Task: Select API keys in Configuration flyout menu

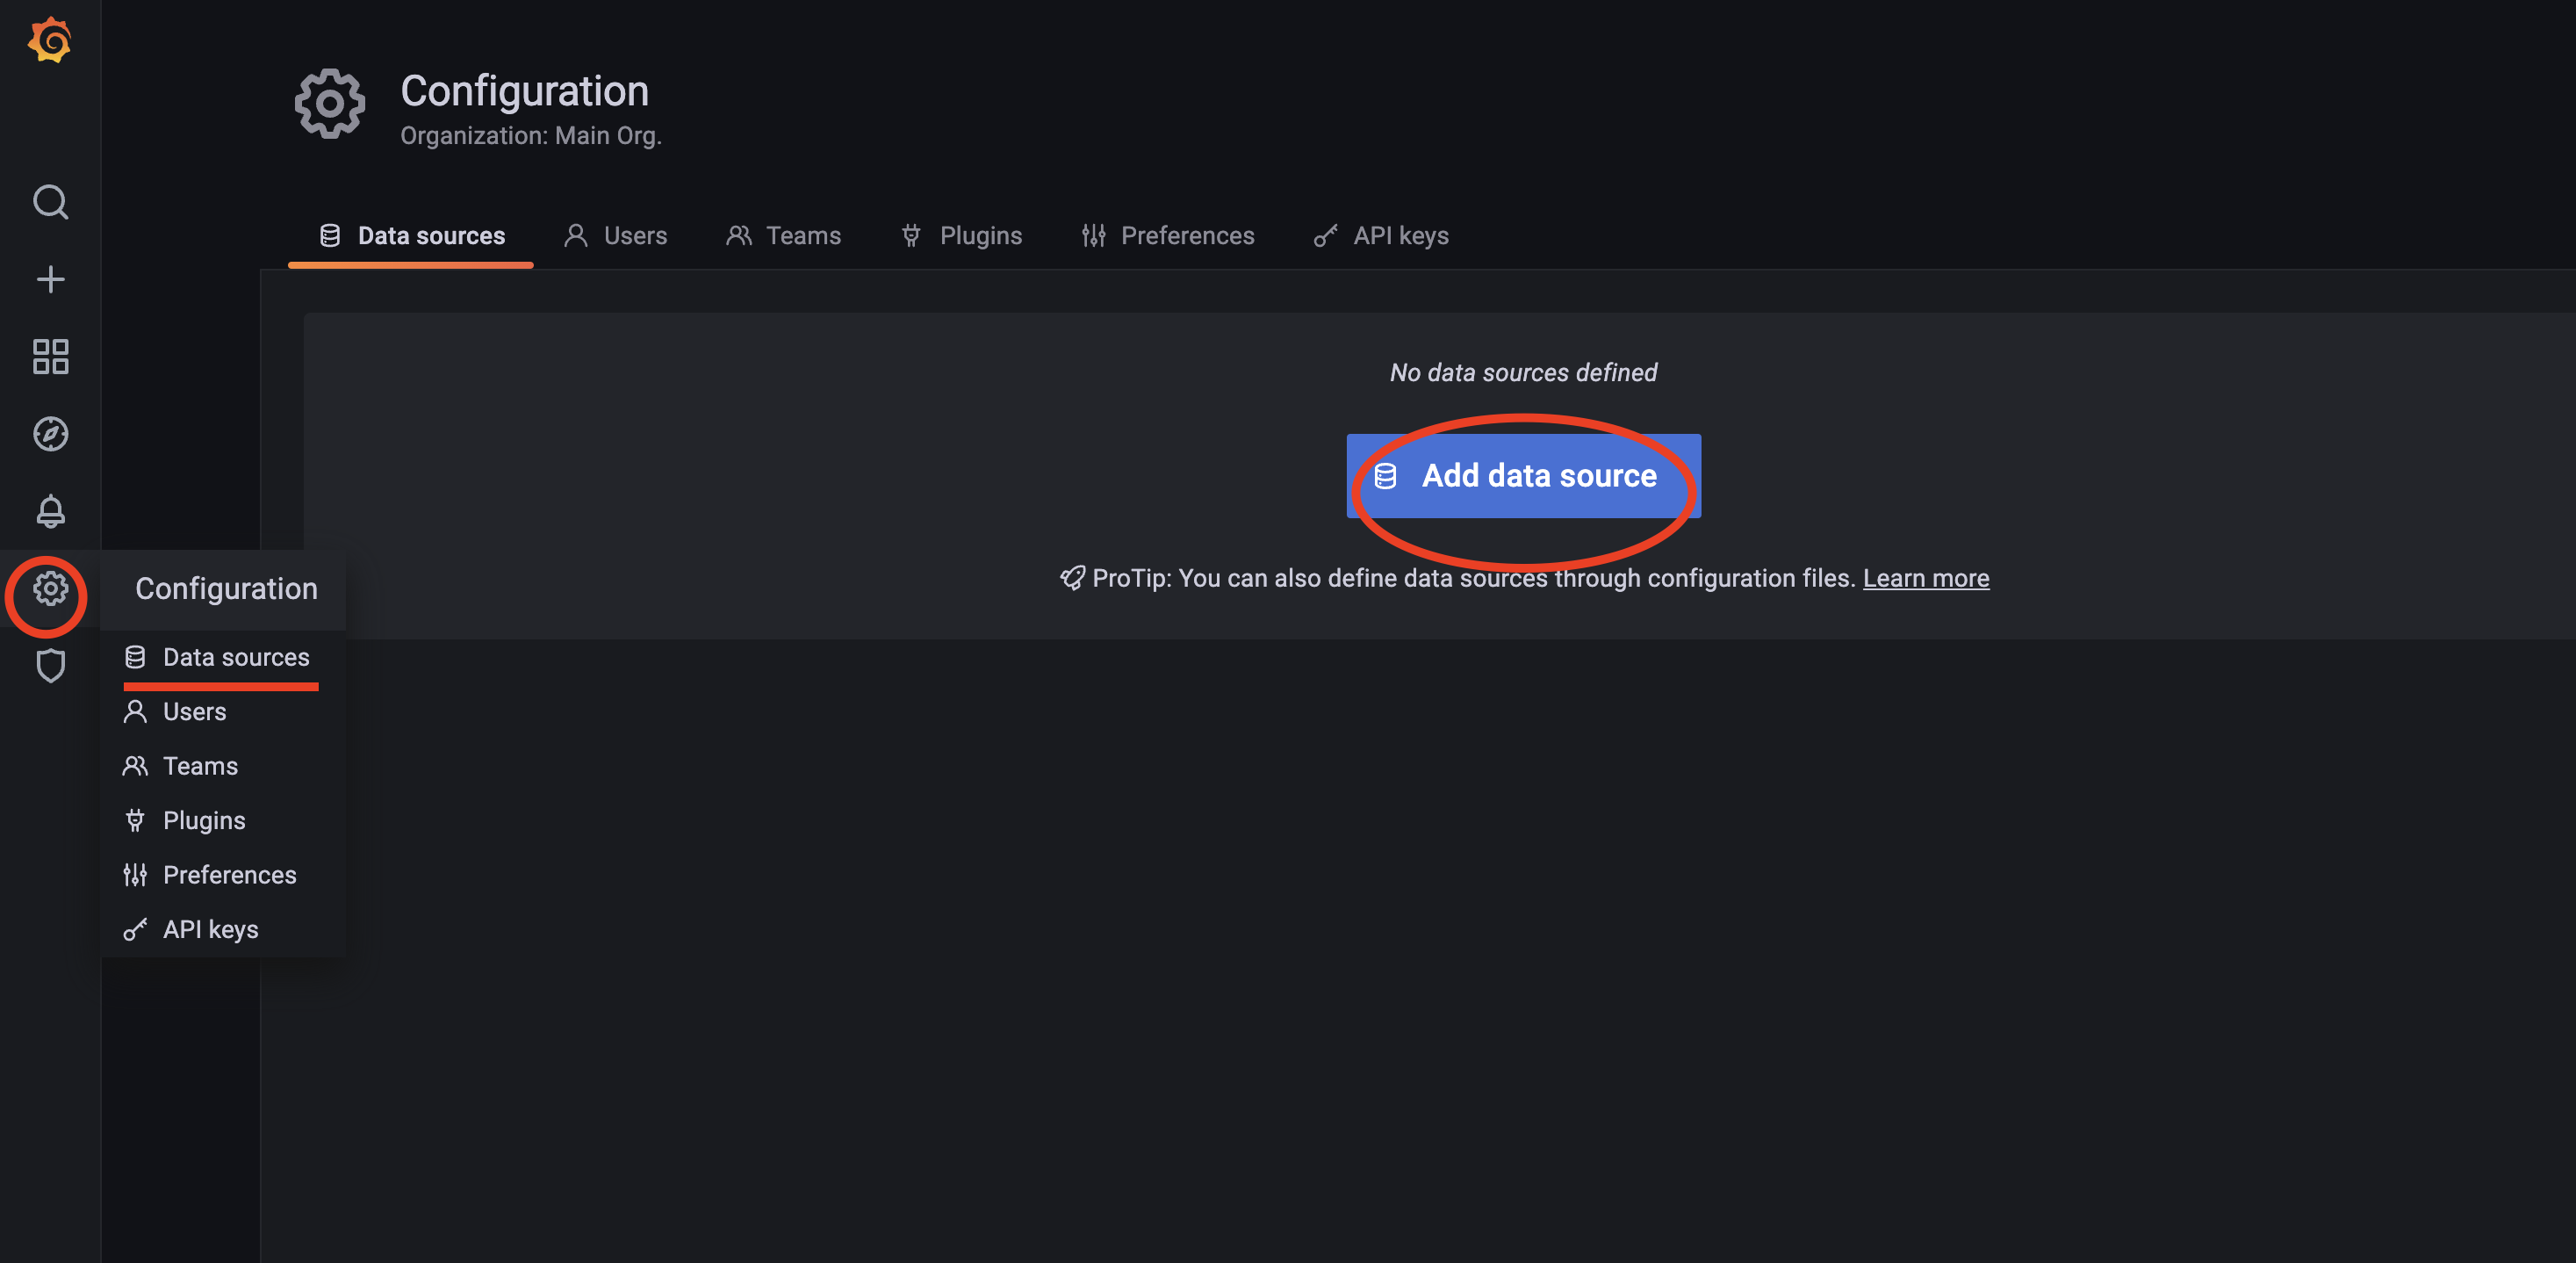Action: click(210, 930)
